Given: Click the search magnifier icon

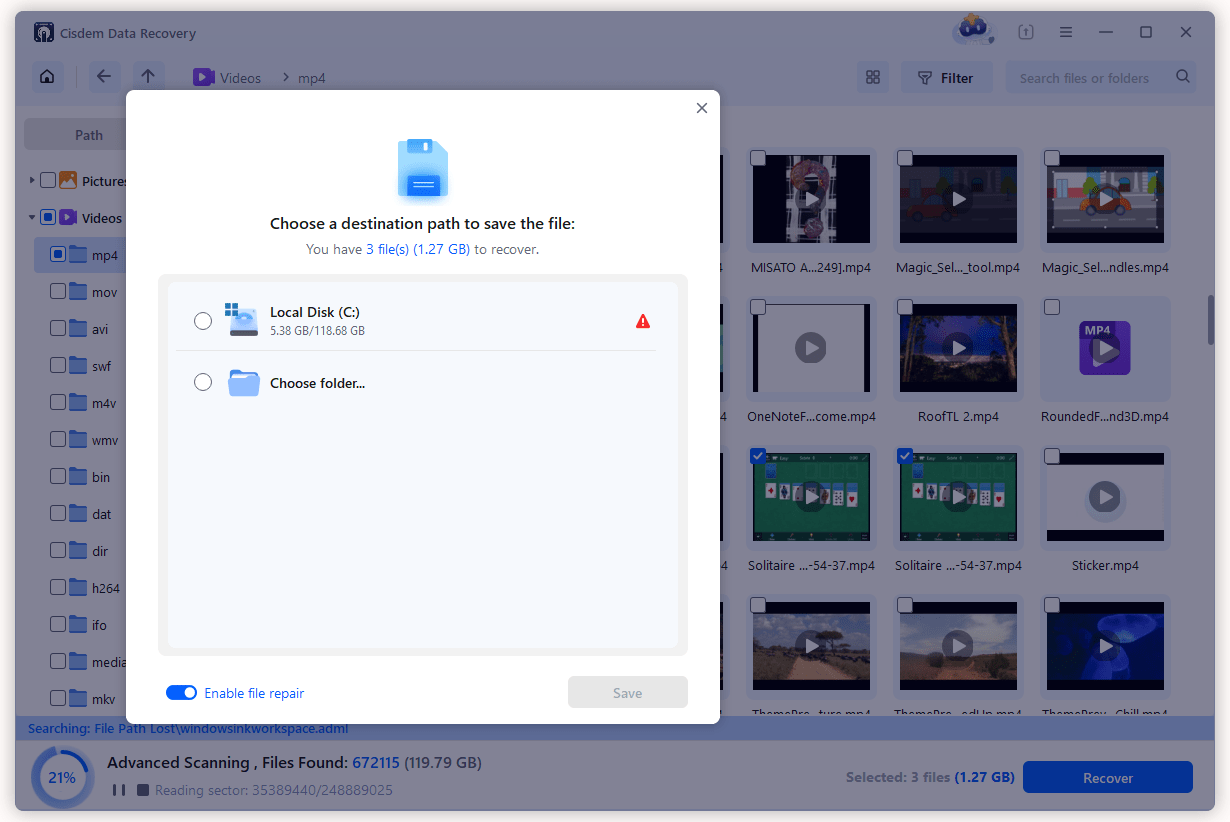Looking at the screenshot, I should click(1183, 77).
